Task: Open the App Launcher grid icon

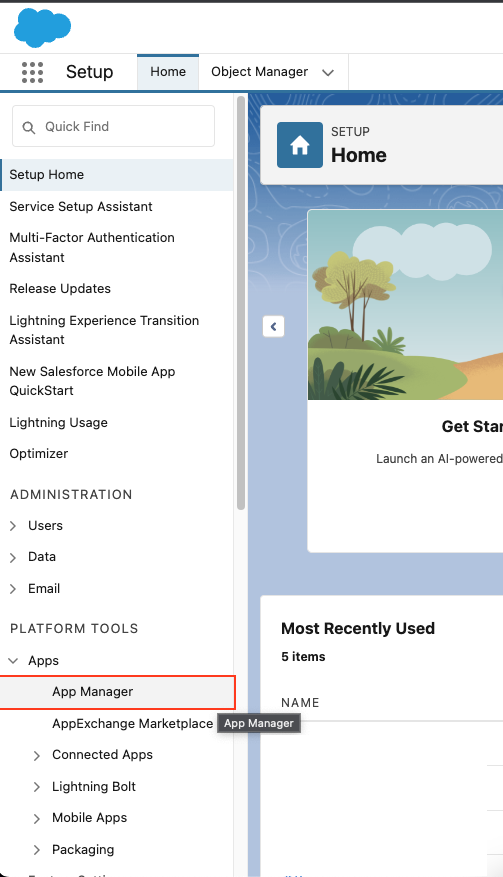Action: coord(32,72)
